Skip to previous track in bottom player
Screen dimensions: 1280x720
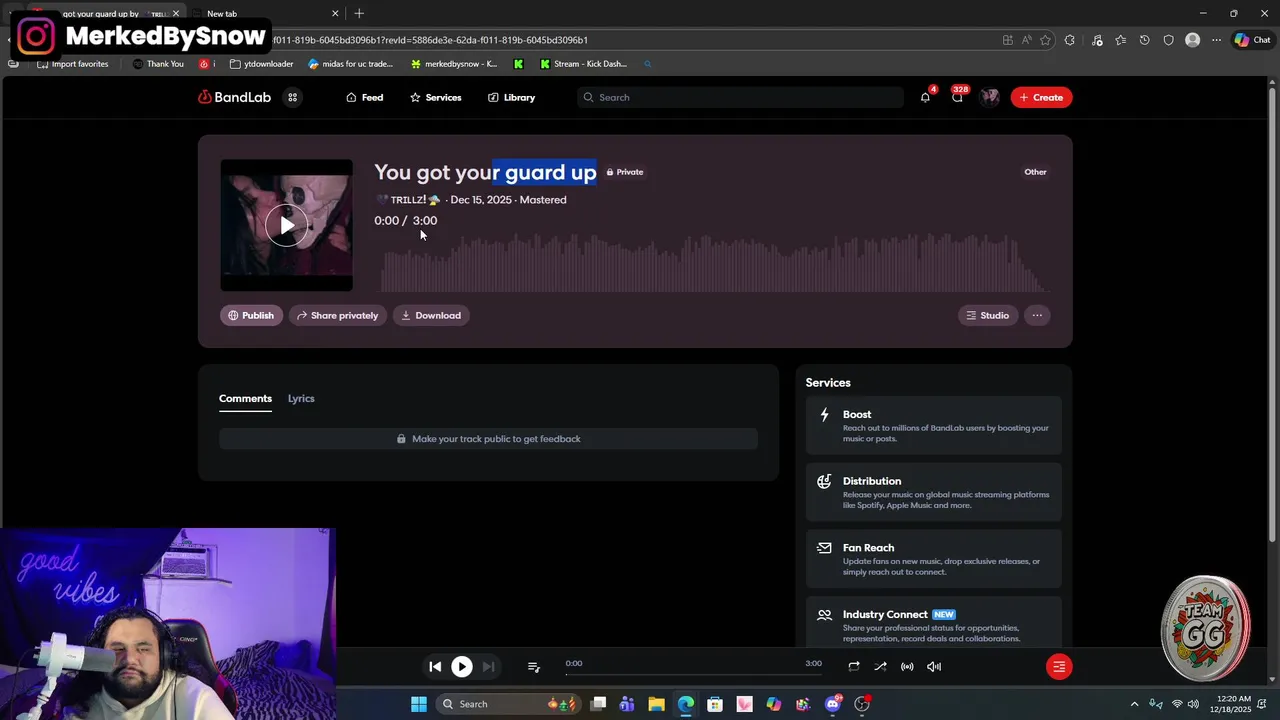pos(435,666)
